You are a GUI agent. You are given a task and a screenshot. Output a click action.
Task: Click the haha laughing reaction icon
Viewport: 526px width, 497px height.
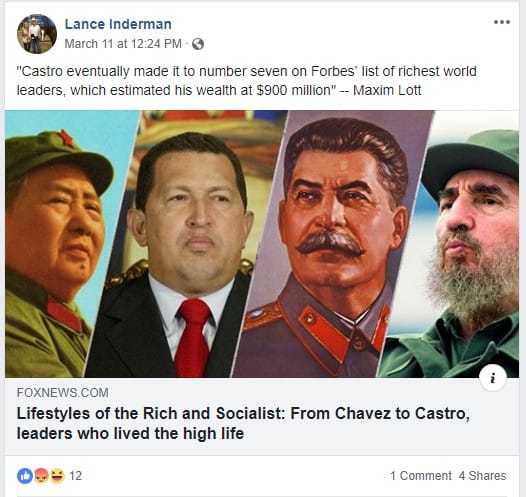click(57, 476)
